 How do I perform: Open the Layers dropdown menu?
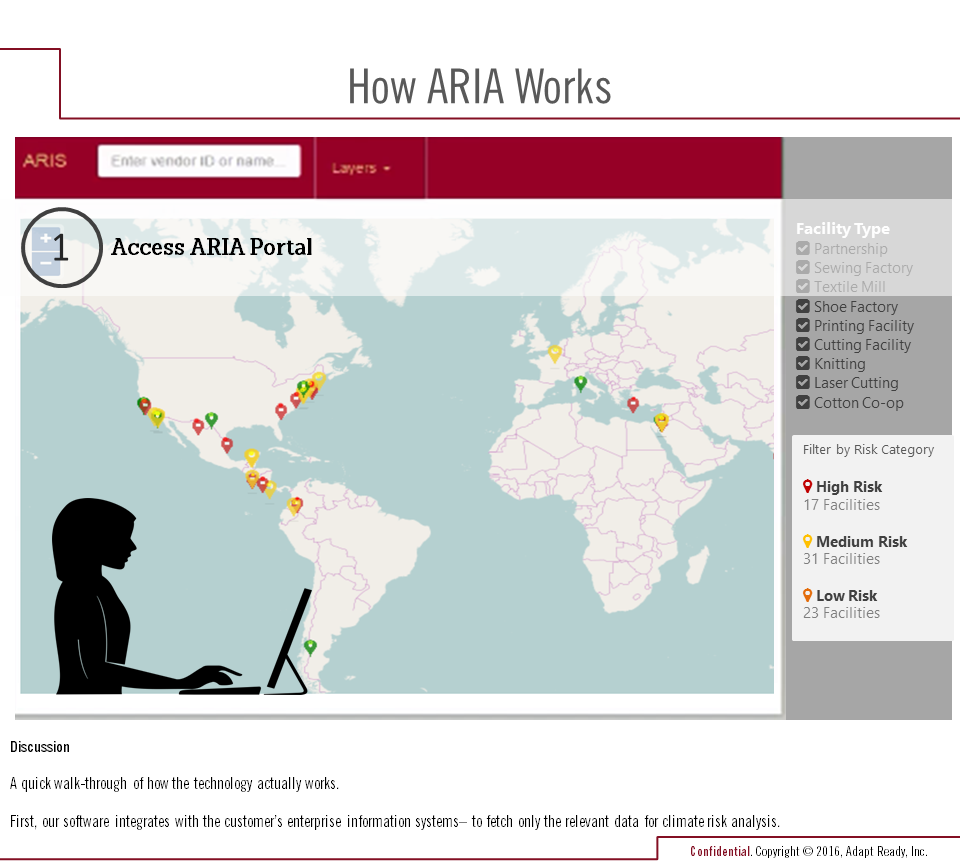coord(360,168)
